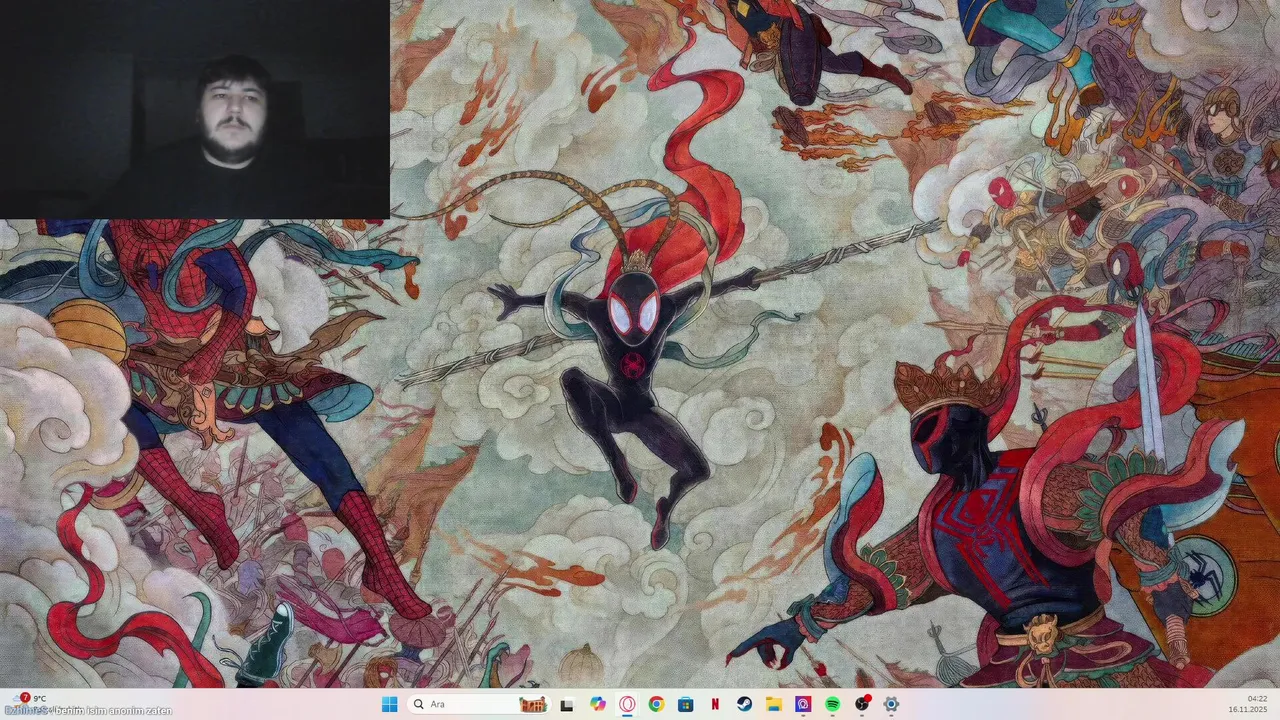
Task: Open OBS Studio with red recording dot
Action: 862,704
